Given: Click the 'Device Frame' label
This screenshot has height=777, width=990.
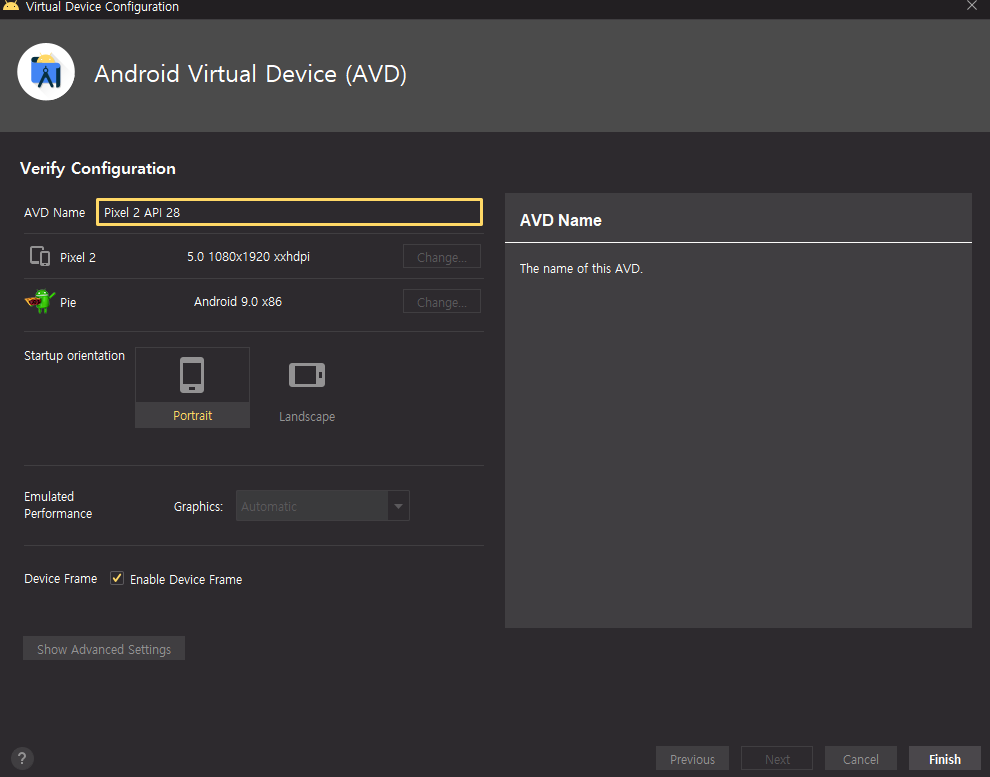Looking at the screenshot, I should [x=61, y=578].
